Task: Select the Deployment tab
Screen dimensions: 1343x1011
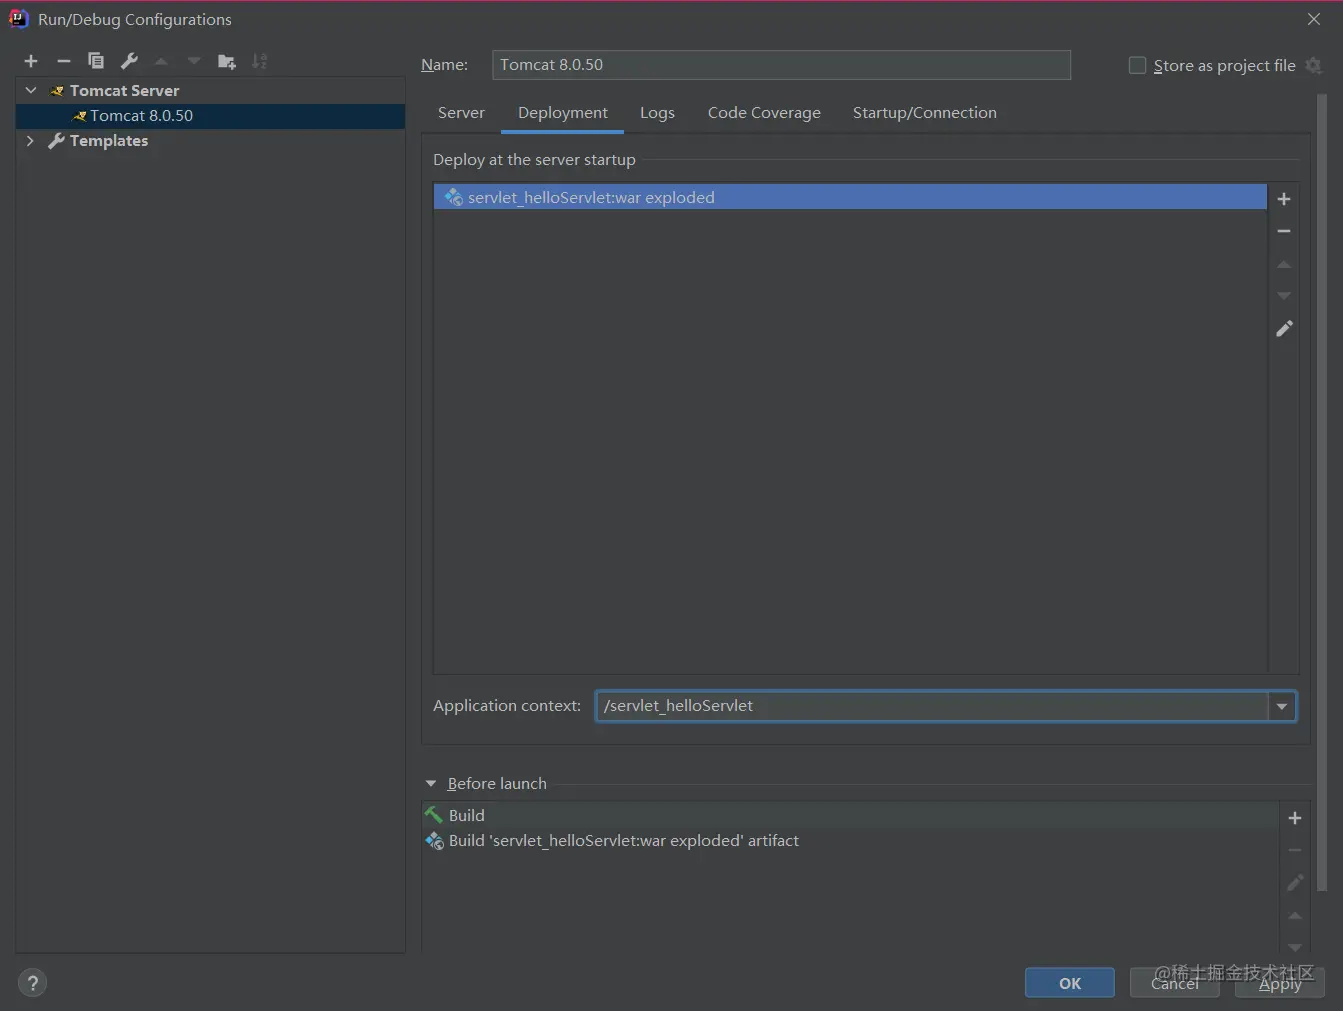Action: click(x=563, y=113)
